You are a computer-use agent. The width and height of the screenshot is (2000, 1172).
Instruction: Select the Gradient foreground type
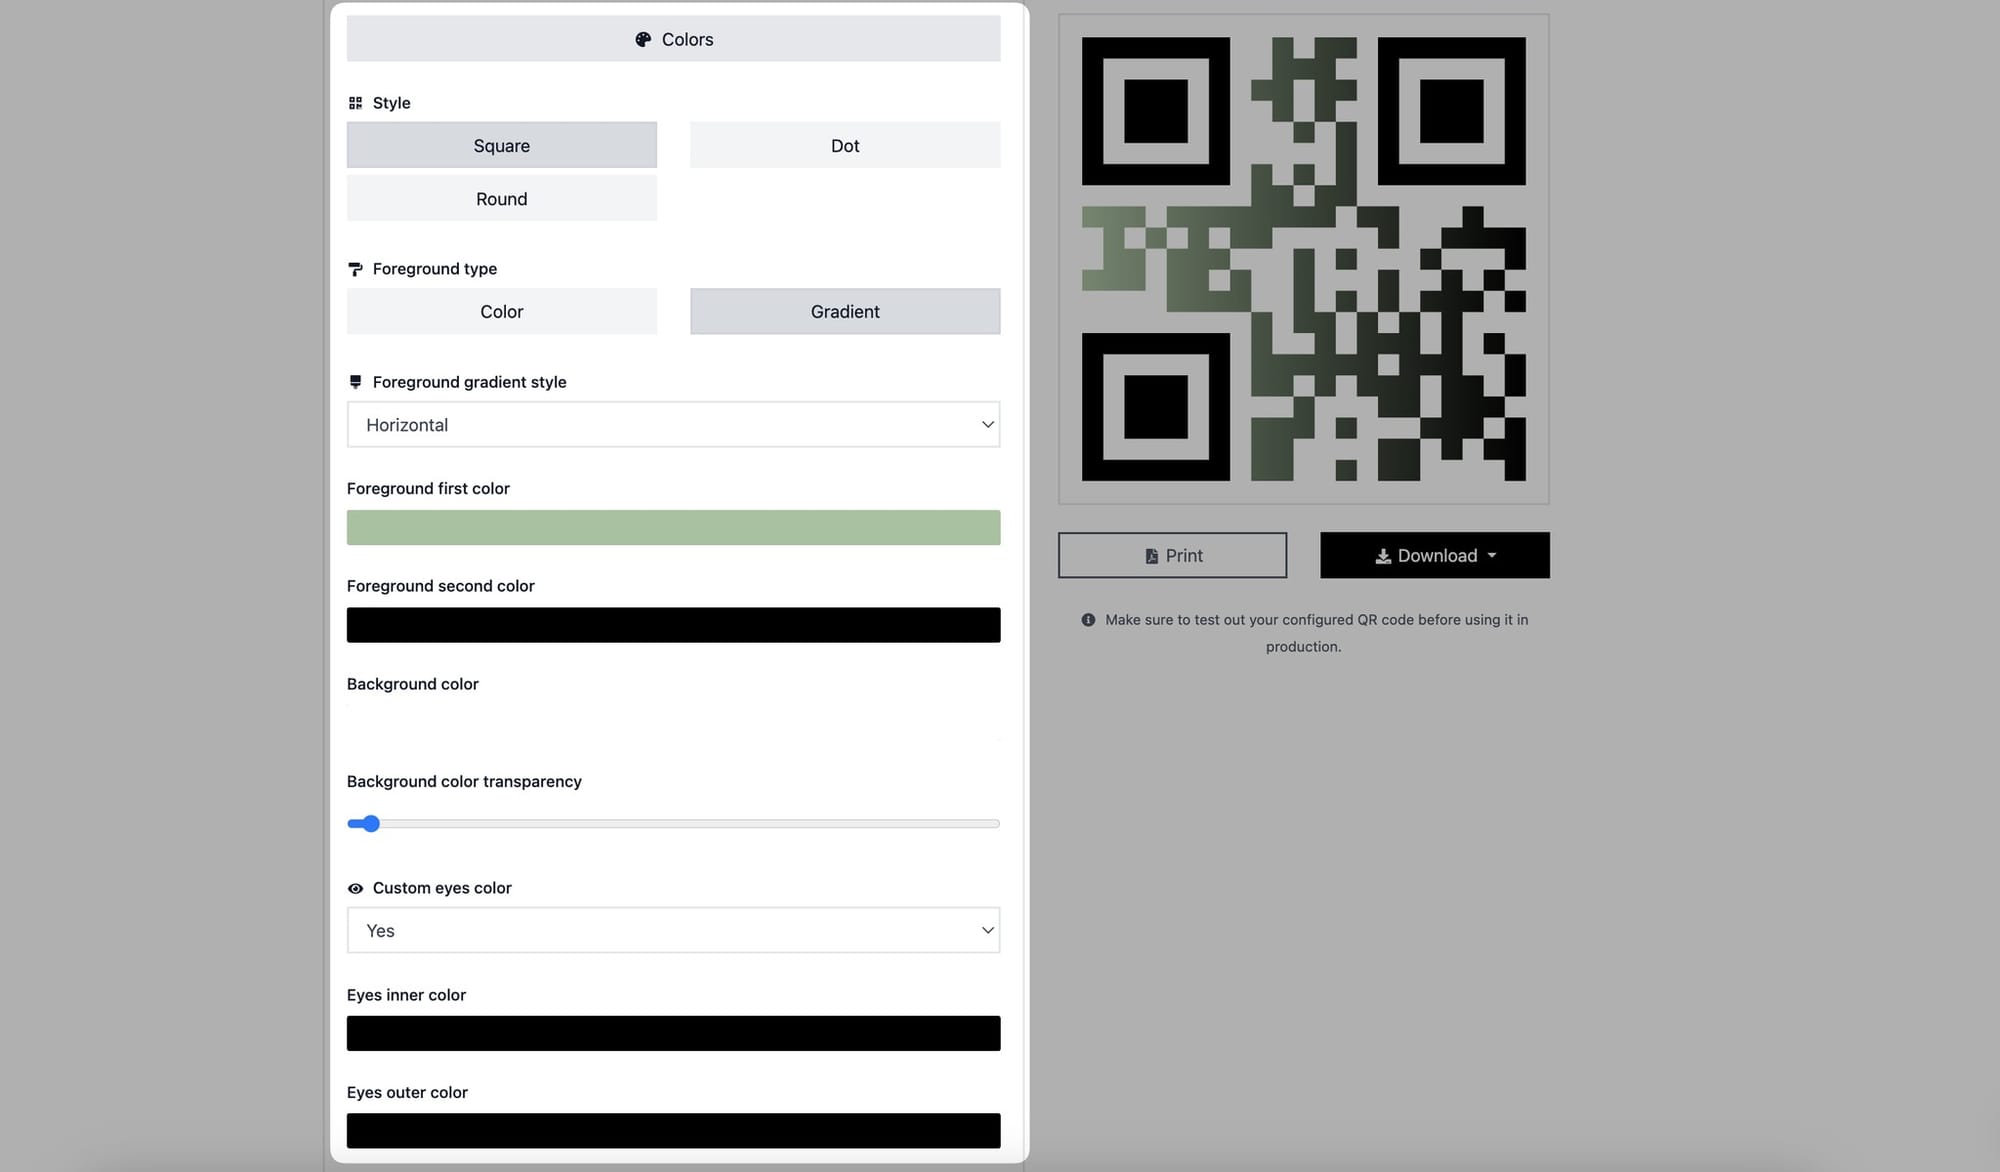(844, 310)
